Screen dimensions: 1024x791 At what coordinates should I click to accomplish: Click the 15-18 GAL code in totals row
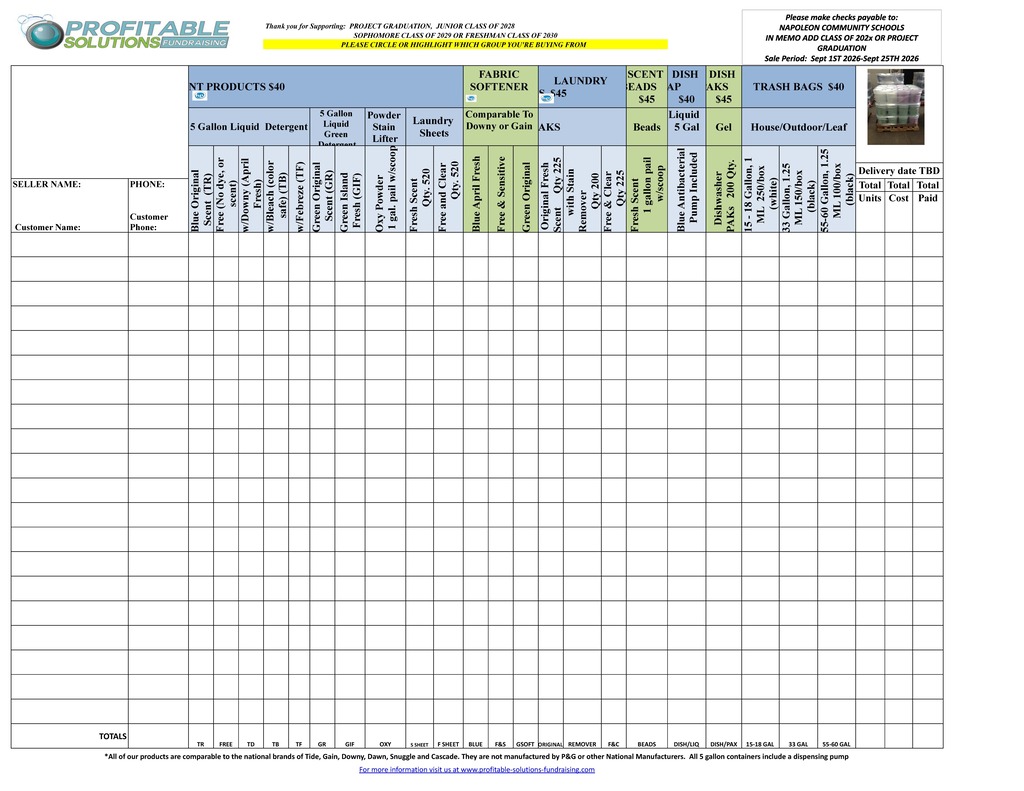click(x=760, y=744)
